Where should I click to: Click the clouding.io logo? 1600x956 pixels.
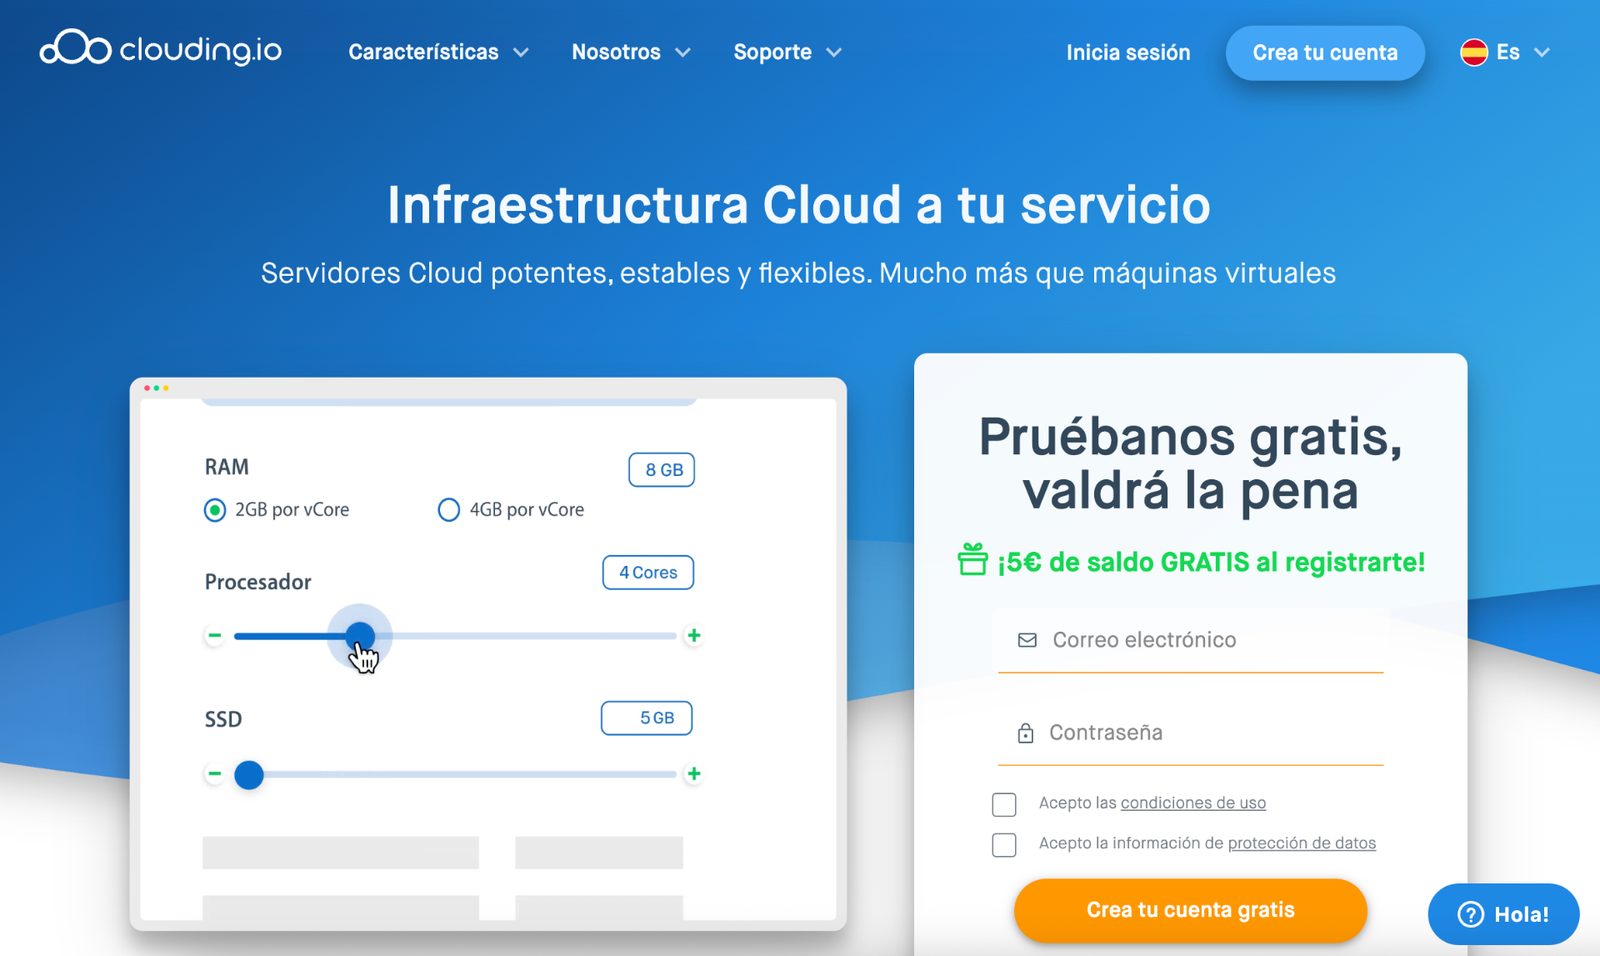coord(158,50)
